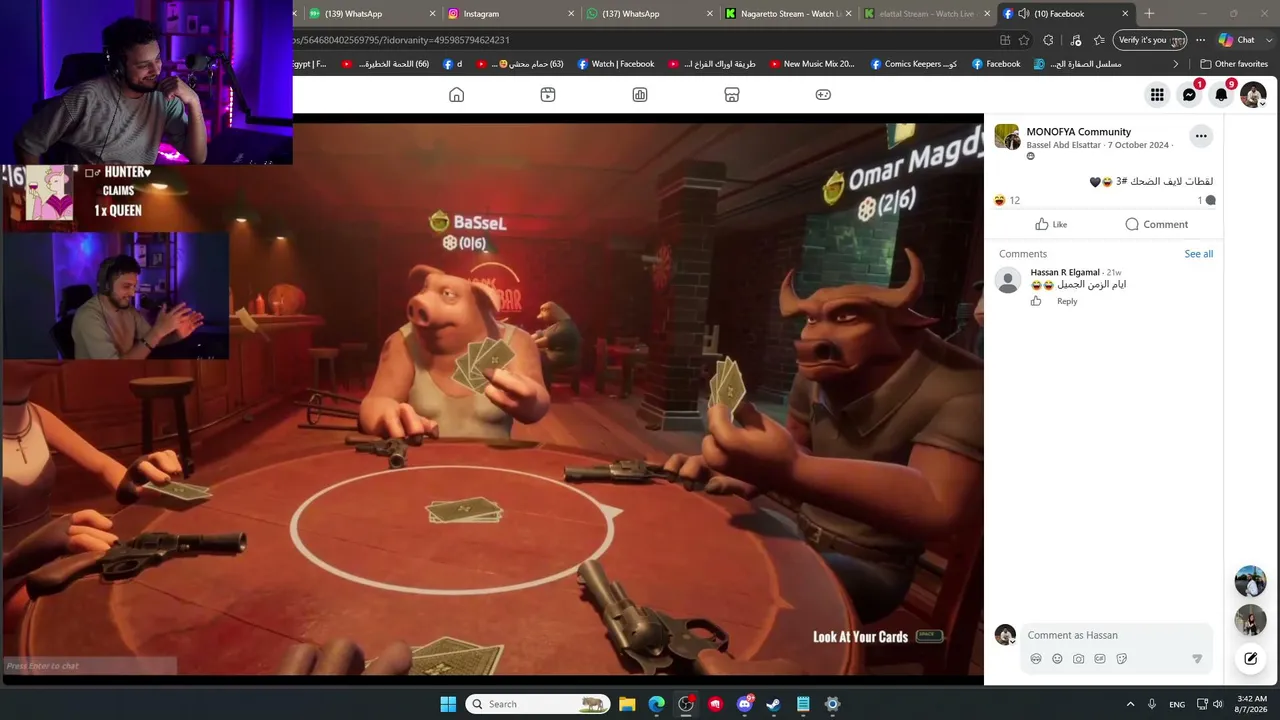This screenshot has width=1280, height=720.
Task: Open the account profile menu
Action: tap(1253, 95)
